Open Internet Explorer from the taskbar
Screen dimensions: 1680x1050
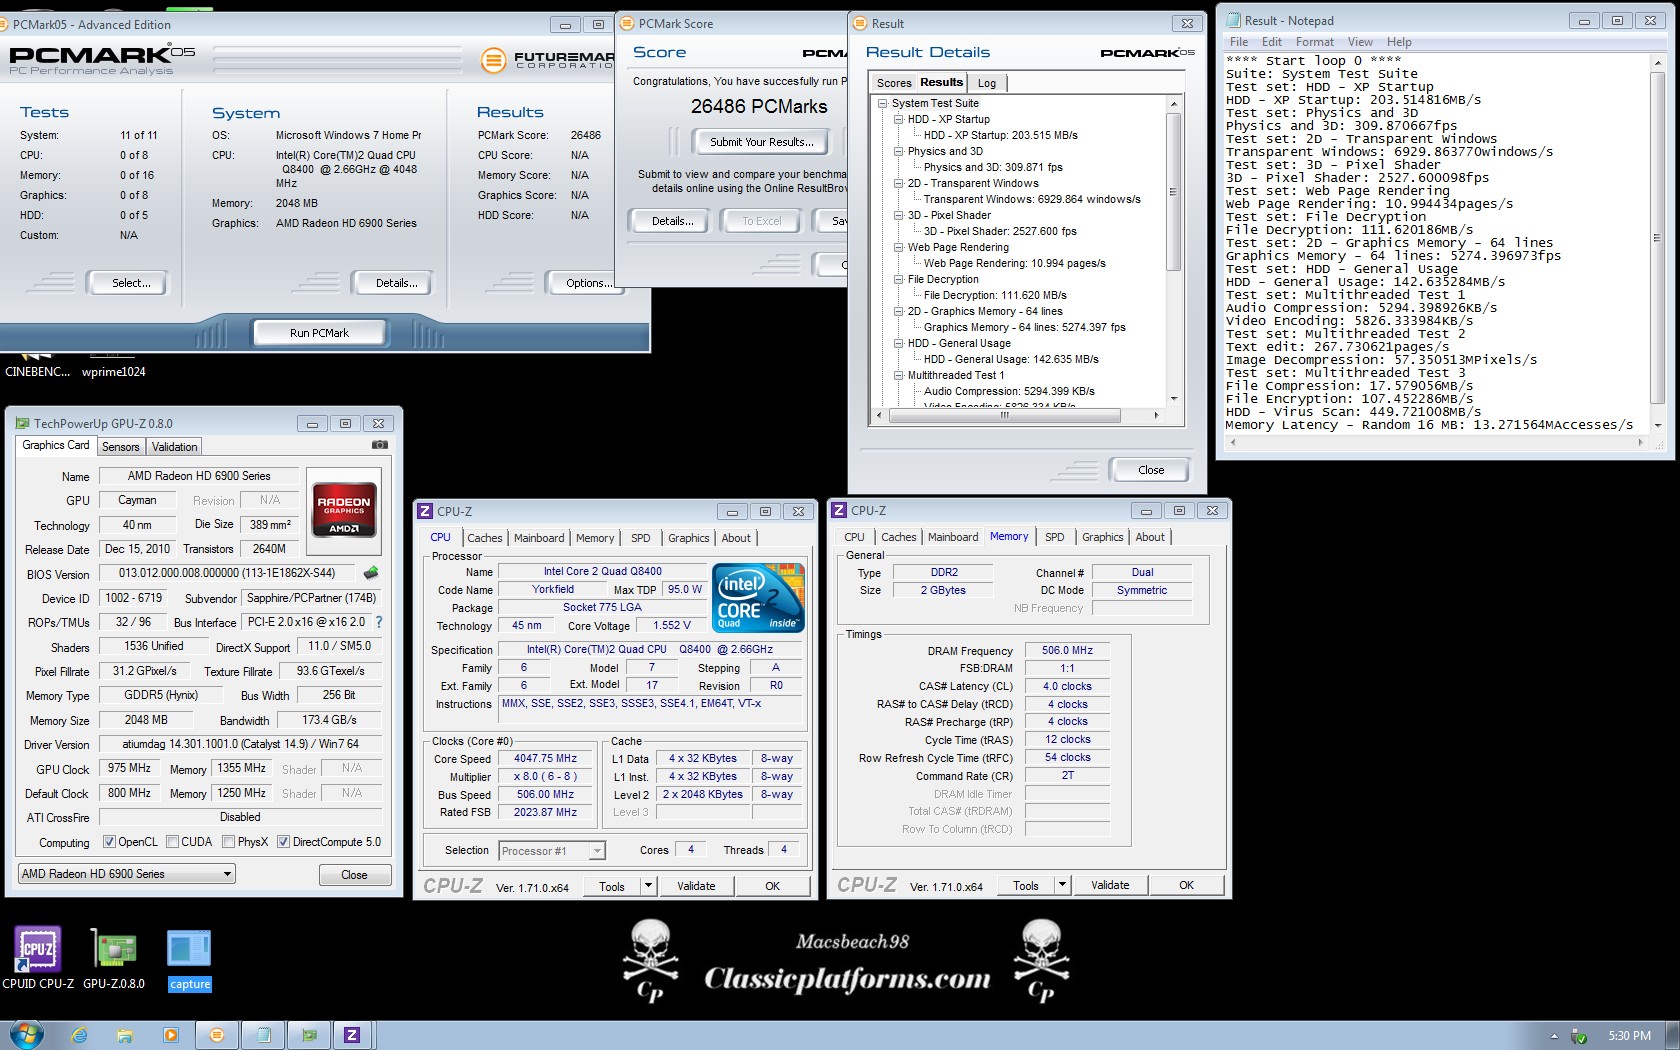point(79,1035)
